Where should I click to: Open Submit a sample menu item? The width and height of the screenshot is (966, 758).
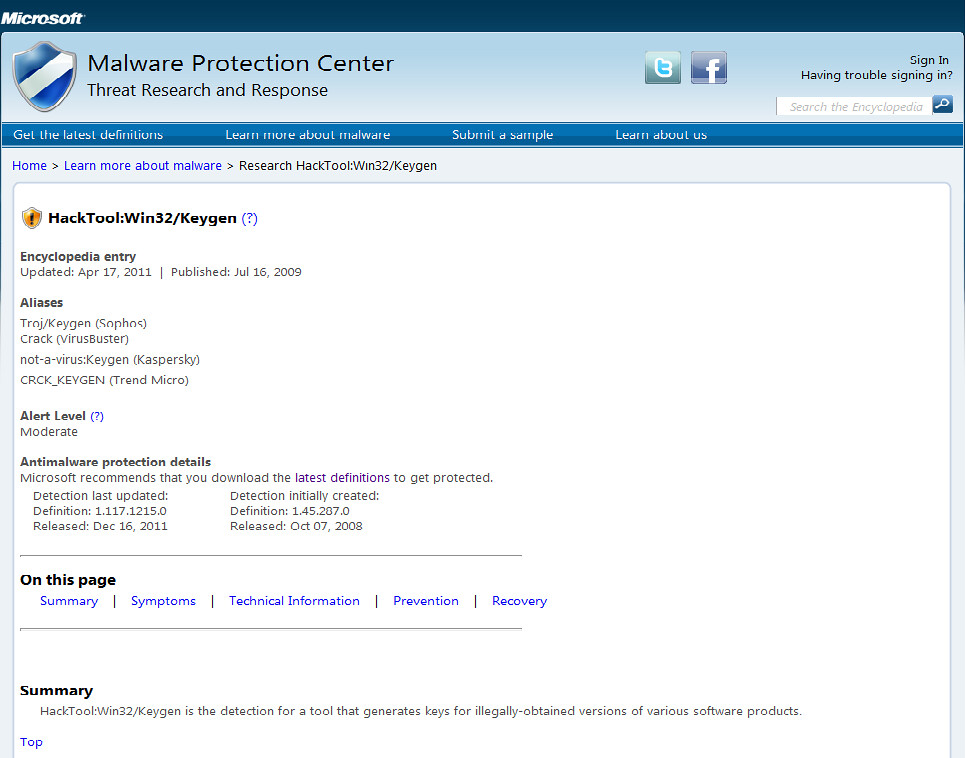pos(502,134)
